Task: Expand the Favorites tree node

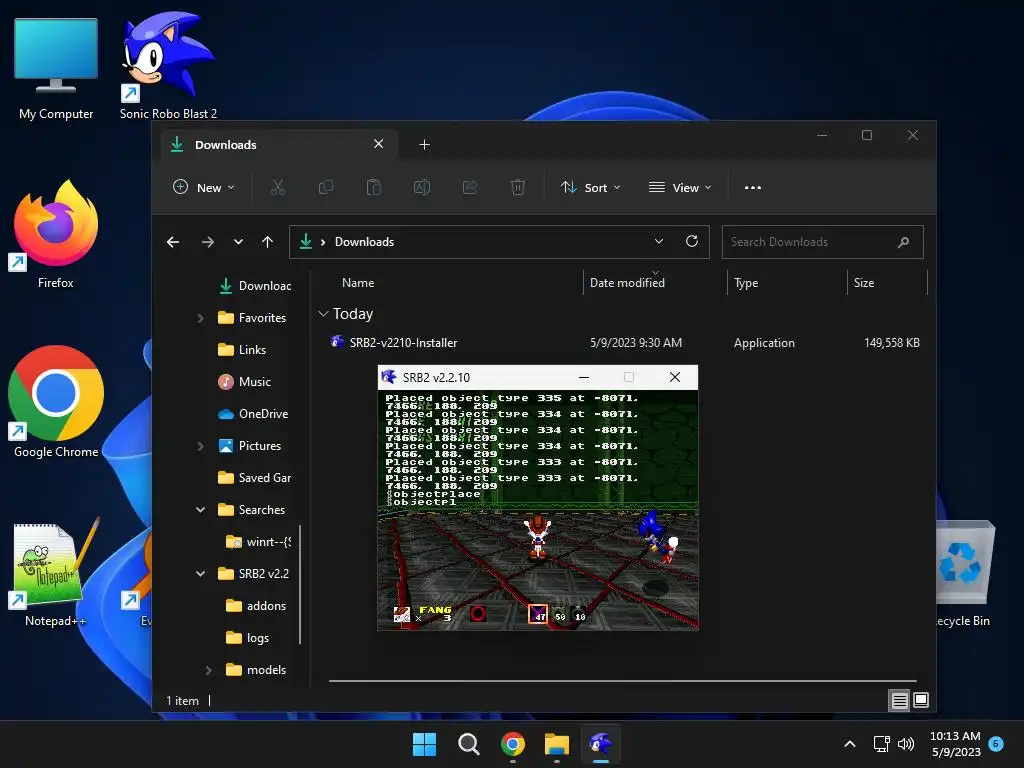Action: (x=200, y=318)
